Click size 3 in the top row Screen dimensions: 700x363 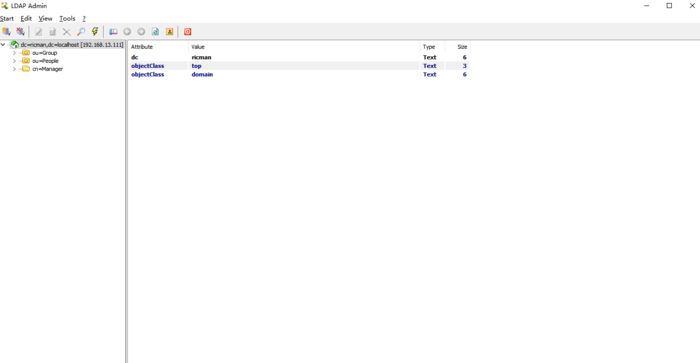464,66
